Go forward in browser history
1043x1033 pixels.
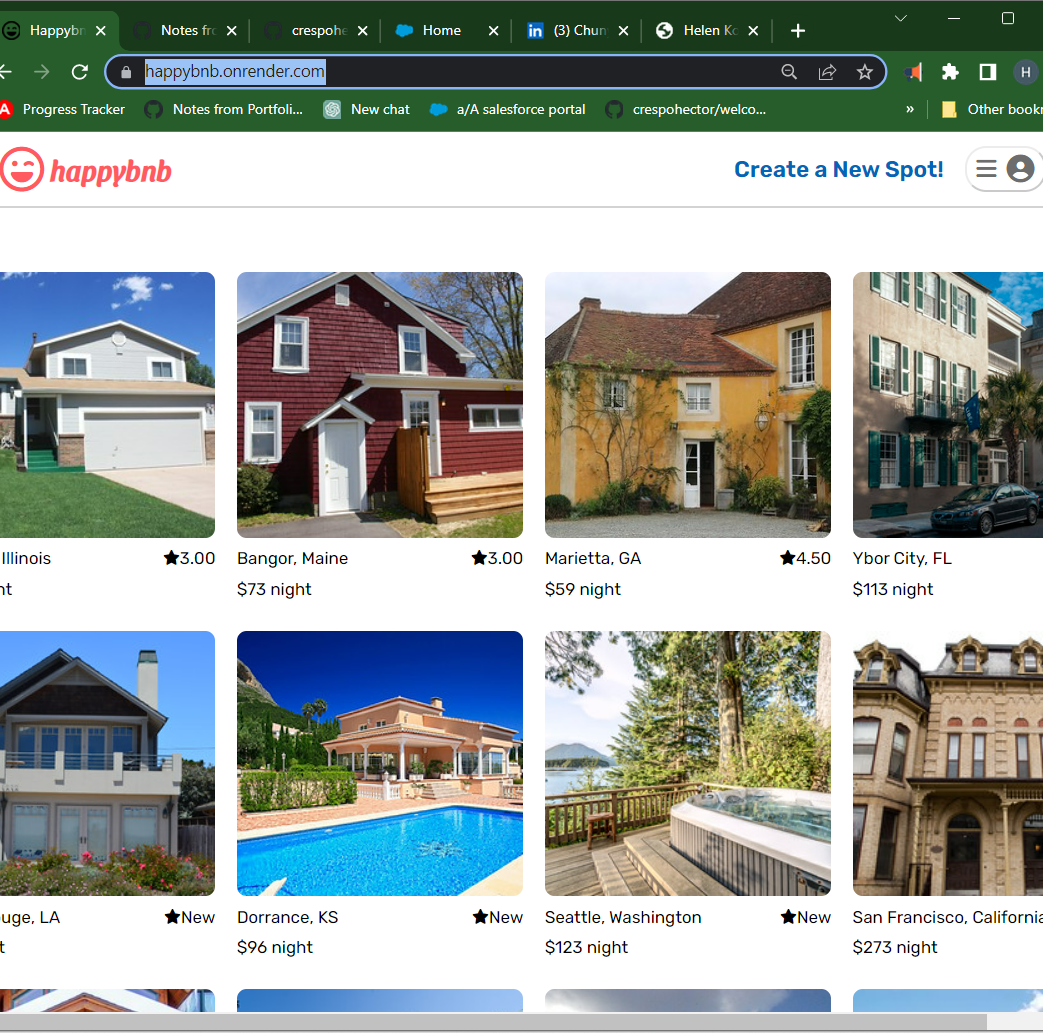[42, 72]
